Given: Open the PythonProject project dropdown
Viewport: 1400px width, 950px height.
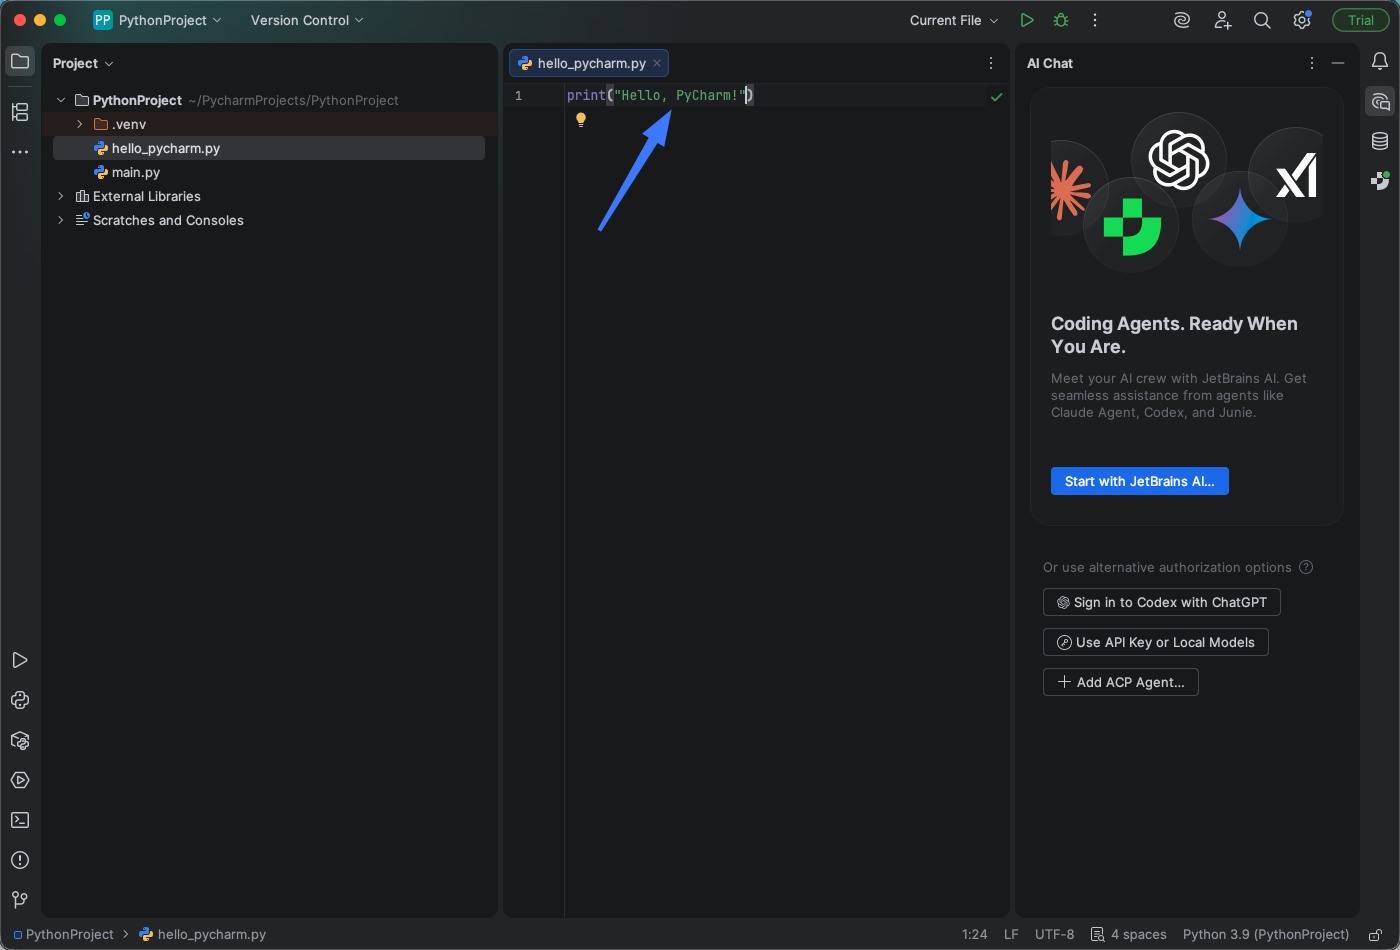Looking at the screenshot, I should [158, 20].
